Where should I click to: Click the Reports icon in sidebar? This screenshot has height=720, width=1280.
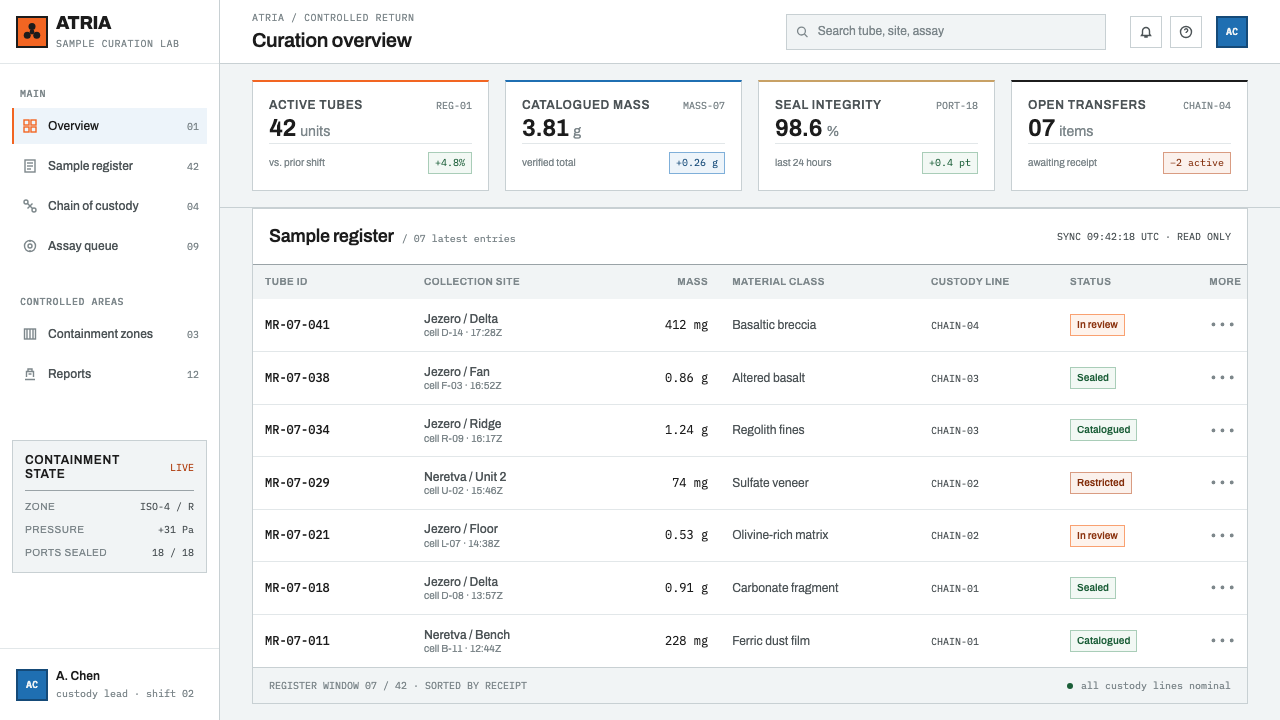[30, 374]
